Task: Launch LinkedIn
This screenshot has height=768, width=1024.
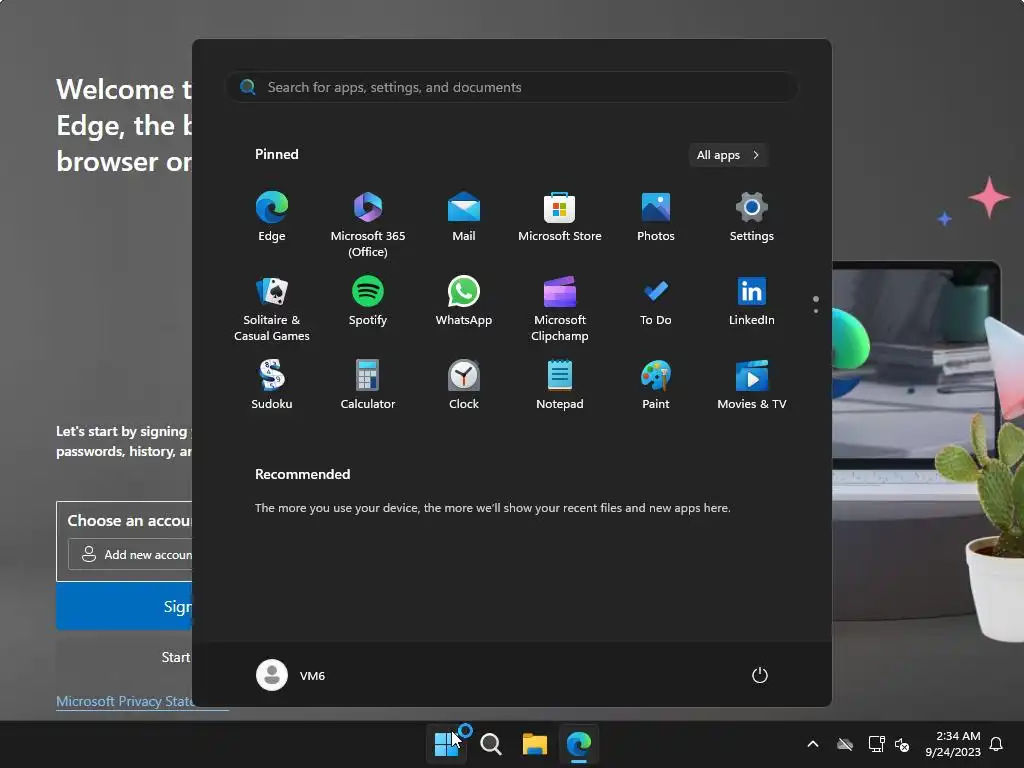Action: [752, 301]
